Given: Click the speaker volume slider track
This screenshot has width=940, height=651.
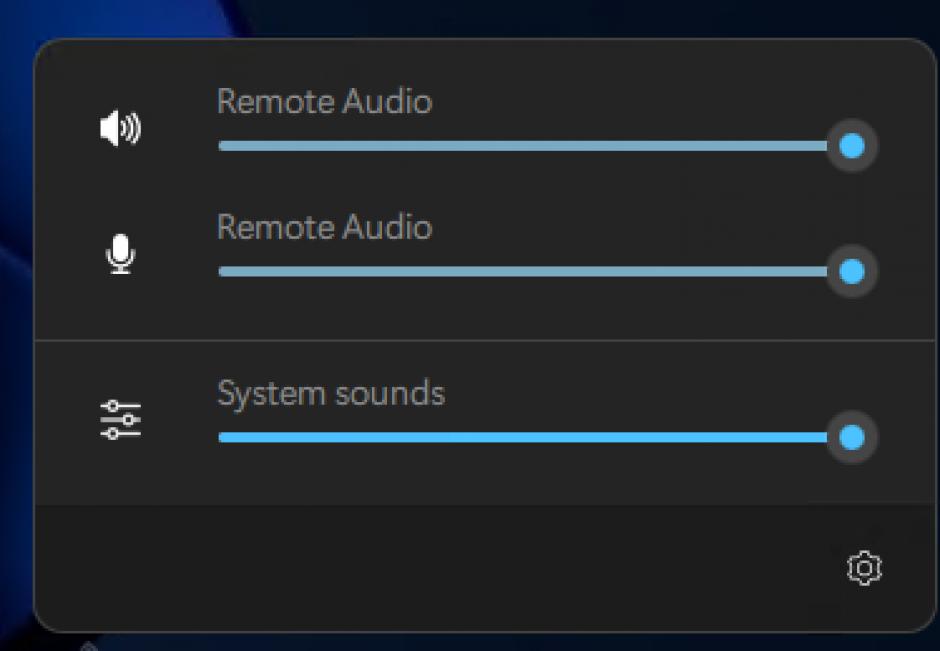Looking at the screenshot, I should point(520,146).
